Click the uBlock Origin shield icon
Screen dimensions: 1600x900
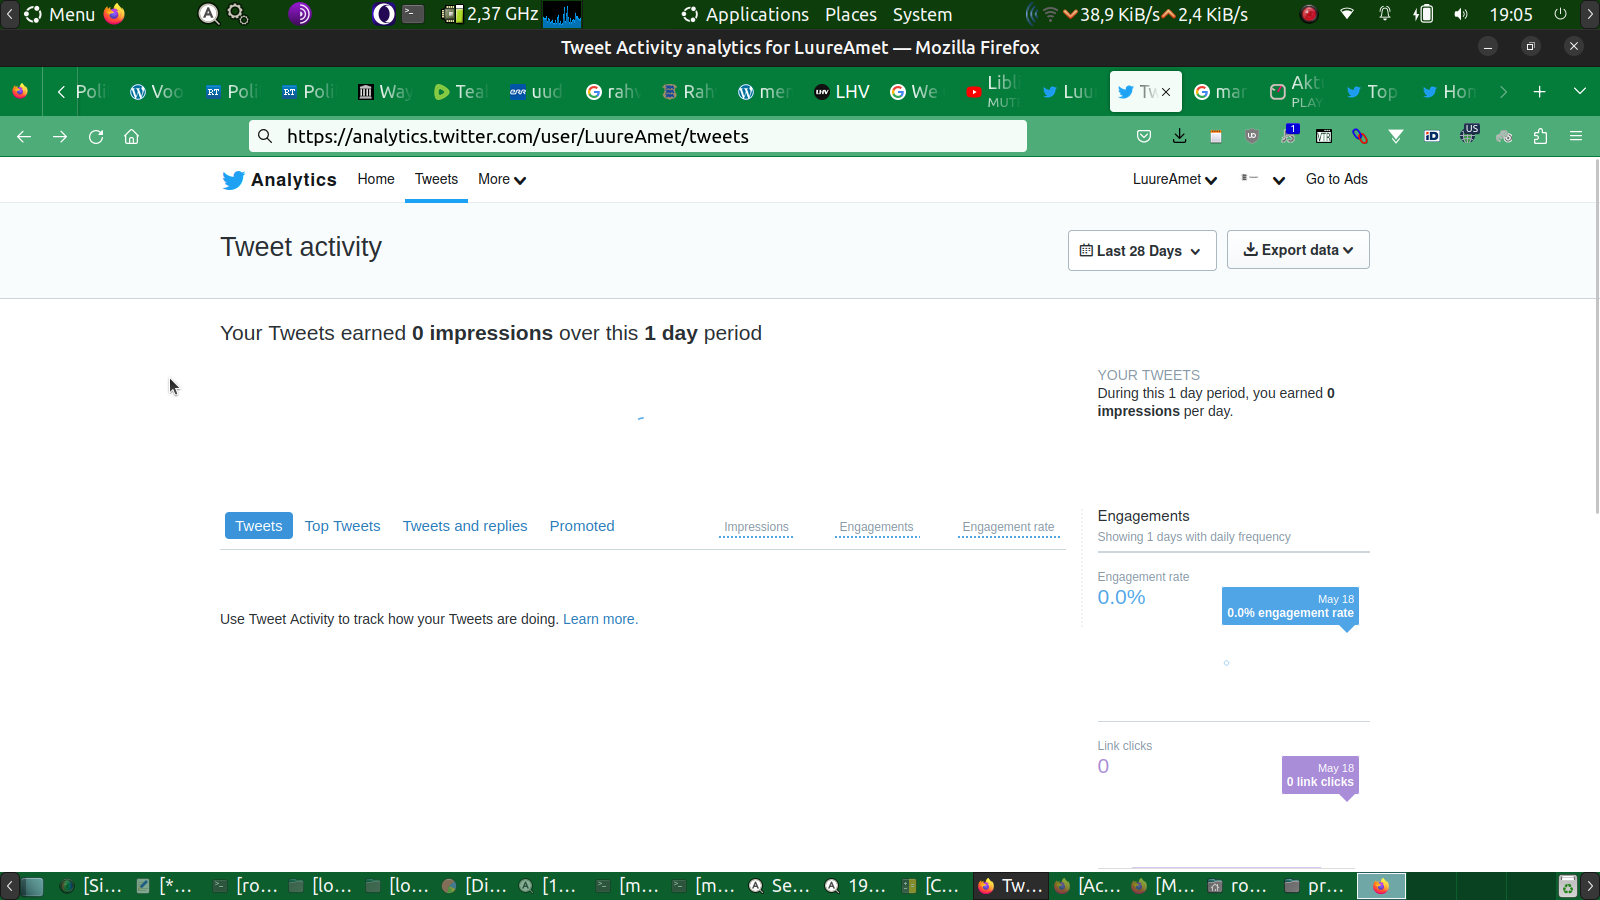[x=1252, y=136]
